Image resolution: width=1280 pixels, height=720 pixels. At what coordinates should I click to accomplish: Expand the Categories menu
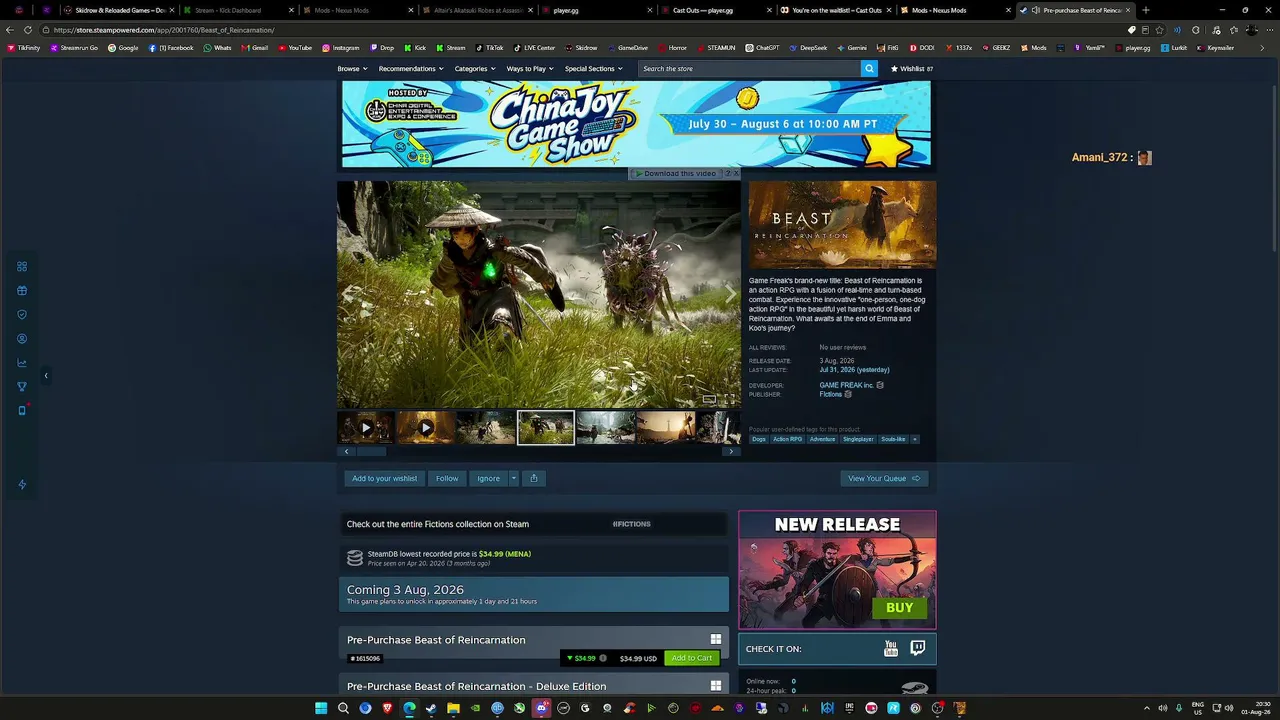point(475,69)
